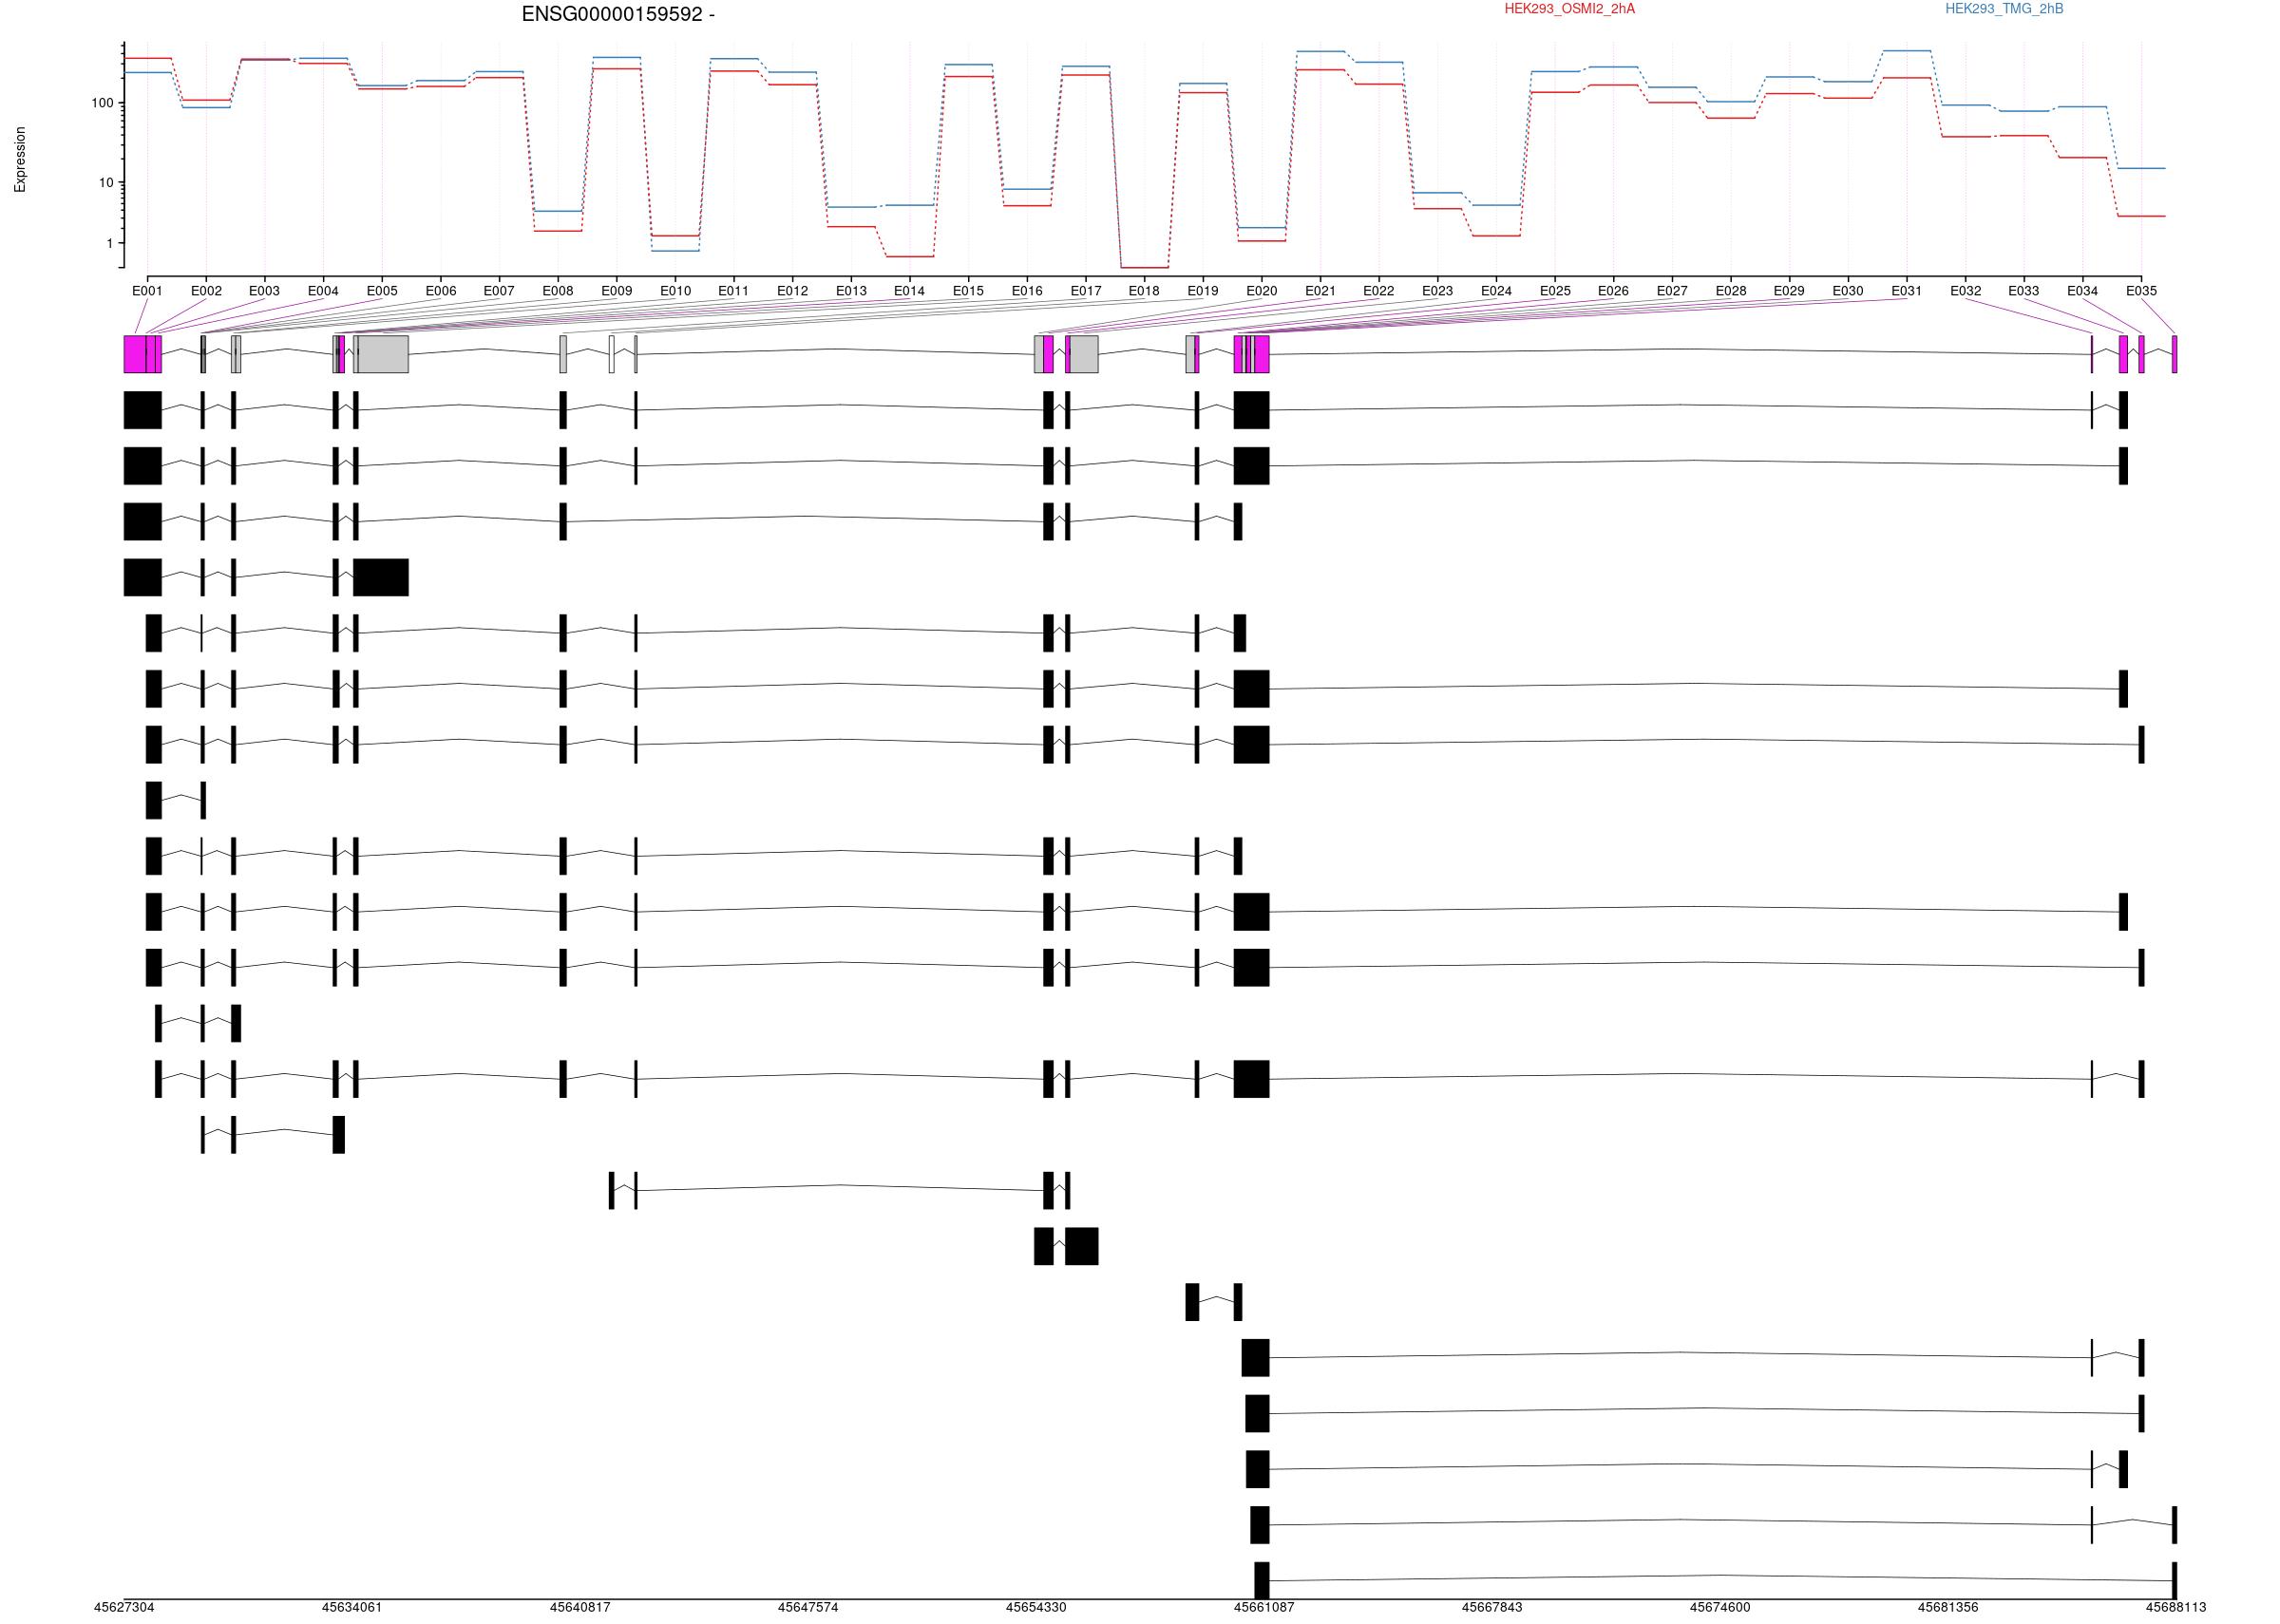
Task: Click the exon label E007
Action: (x=499, y=291)
